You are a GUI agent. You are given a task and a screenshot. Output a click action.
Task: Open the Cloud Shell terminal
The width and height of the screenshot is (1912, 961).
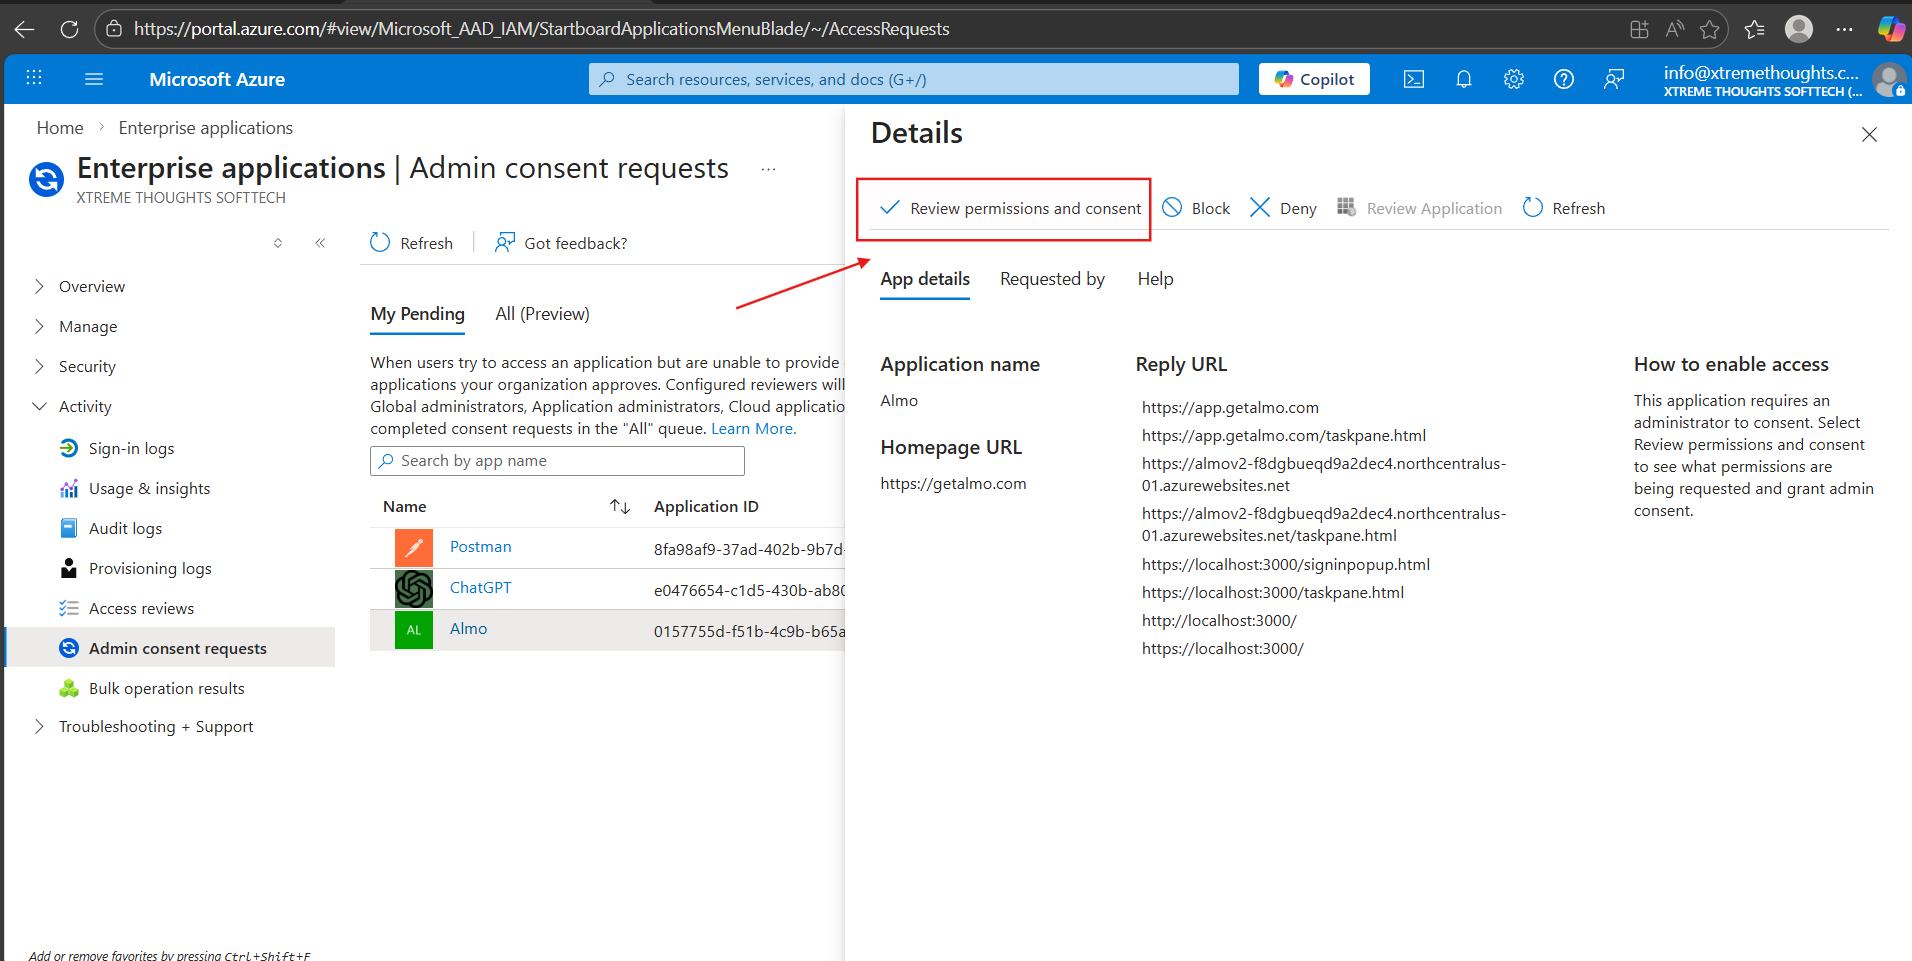(x=1413, y=78)
